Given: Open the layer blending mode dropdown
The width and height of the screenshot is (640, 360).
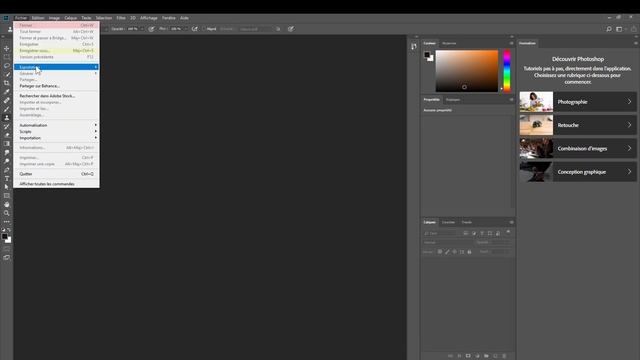Looking at the screenshot, I should [x=447, y=242].
